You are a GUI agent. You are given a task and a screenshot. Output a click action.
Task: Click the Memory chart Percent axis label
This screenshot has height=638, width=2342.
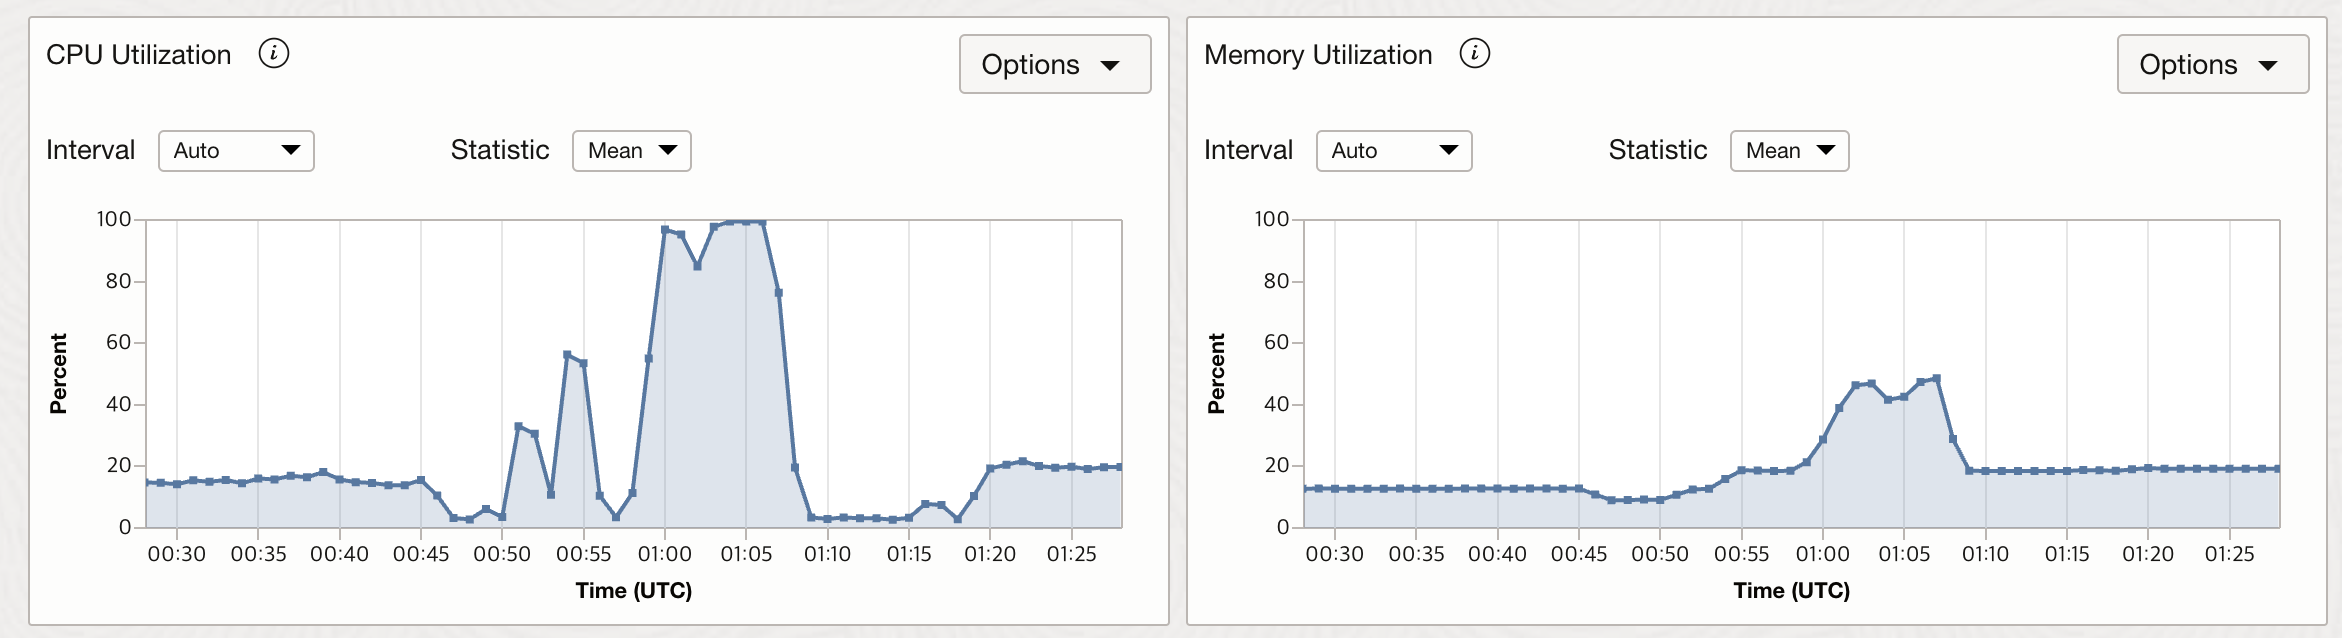click(1216, 373)
